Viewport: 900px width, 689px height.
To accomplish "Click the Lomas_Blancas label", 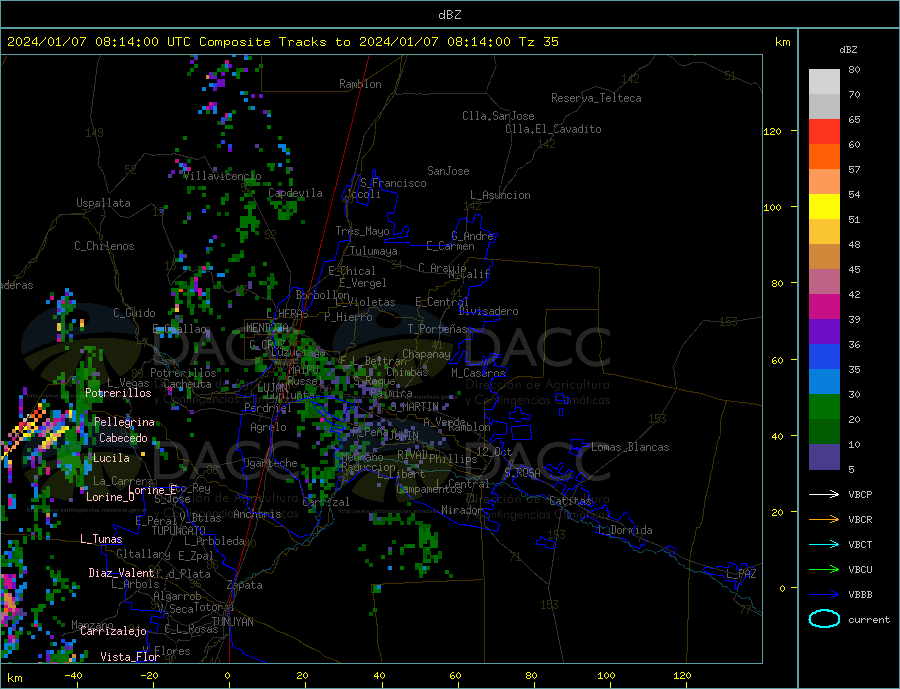I will point(630,447).
